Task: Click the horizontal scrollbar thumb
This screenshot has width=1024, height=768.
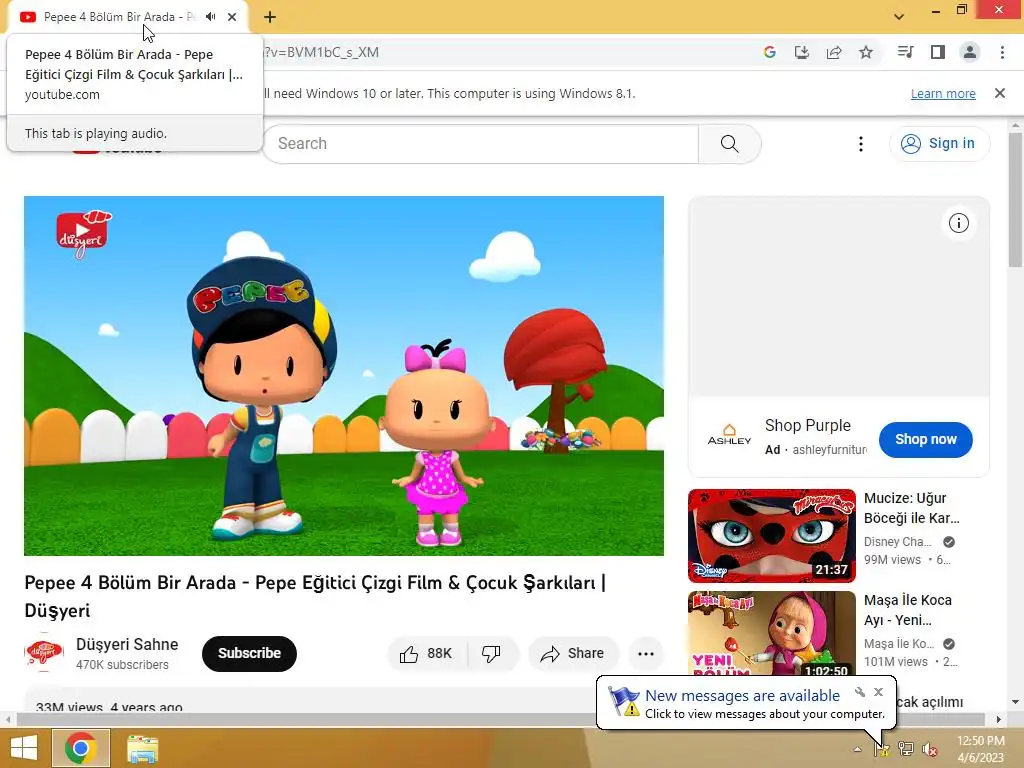Action: (500, 719)
